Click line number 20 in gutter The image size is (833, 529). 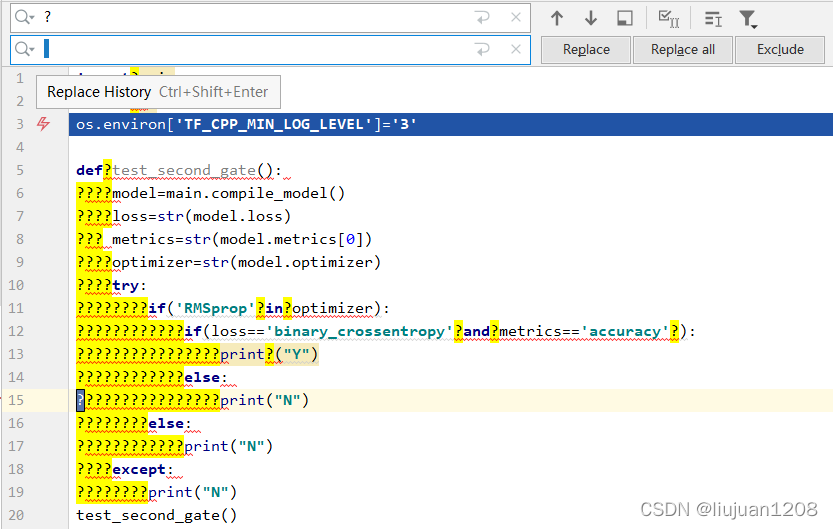click(x=16, y=515)
